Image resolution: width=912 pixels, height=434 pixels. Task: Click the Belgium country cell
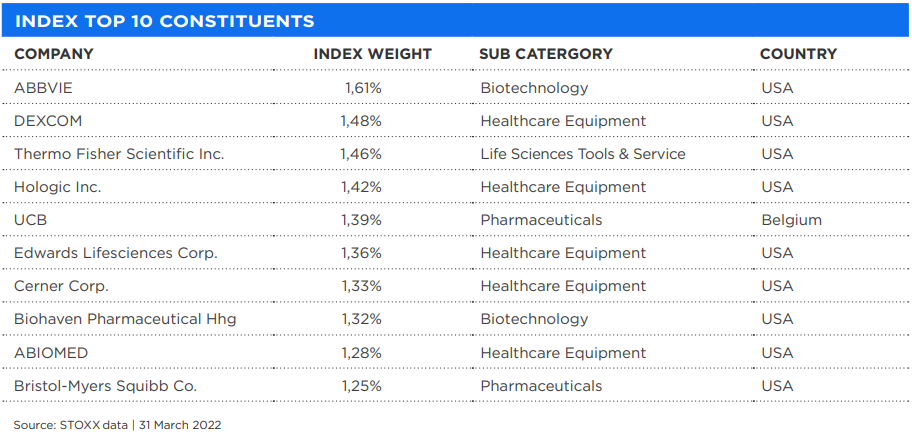pyautogui.click(x=791, y=220)
